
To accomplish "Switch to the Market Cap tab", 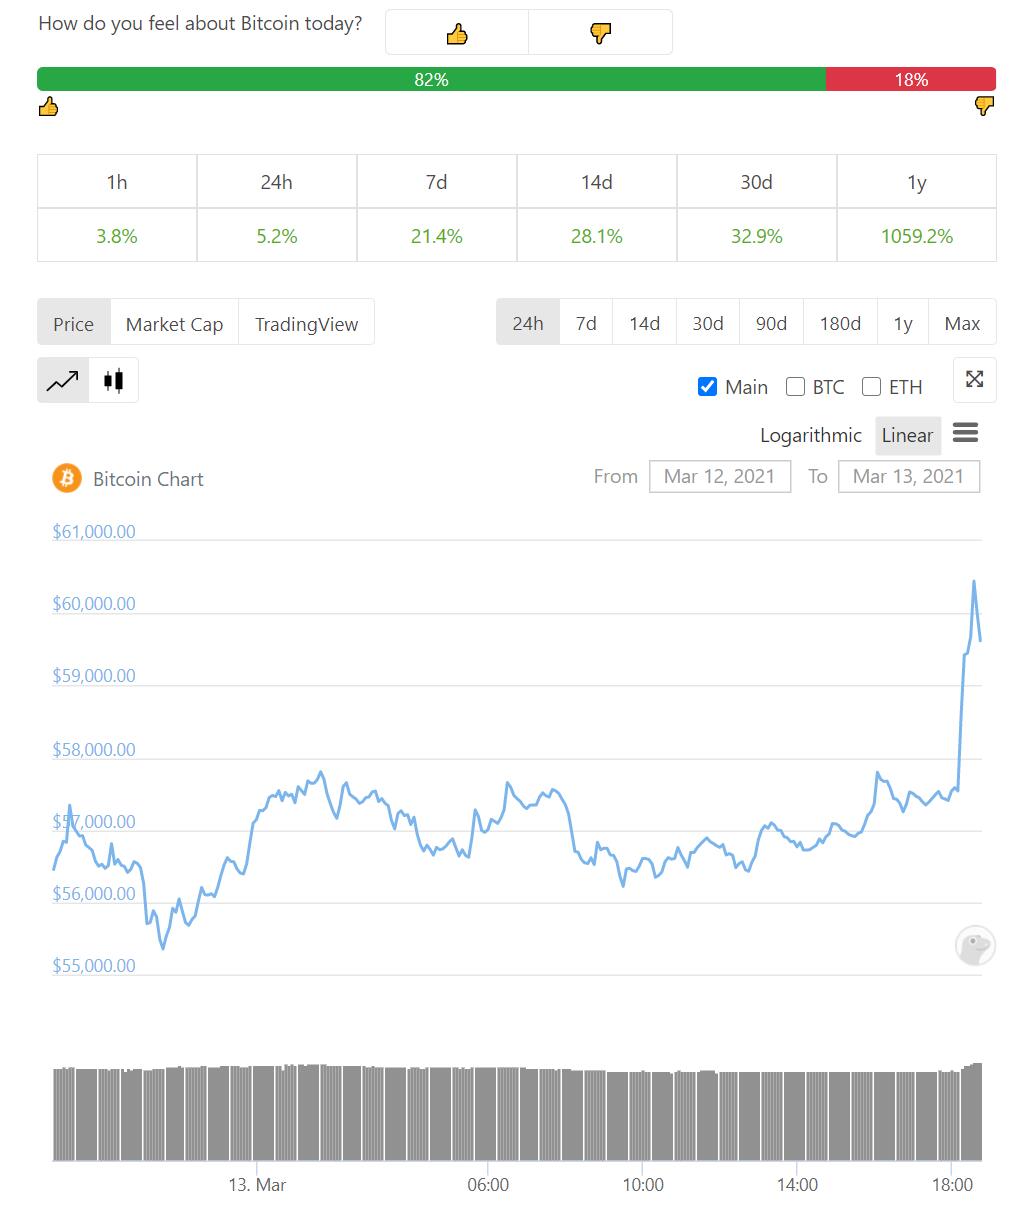I will point(174,324).
